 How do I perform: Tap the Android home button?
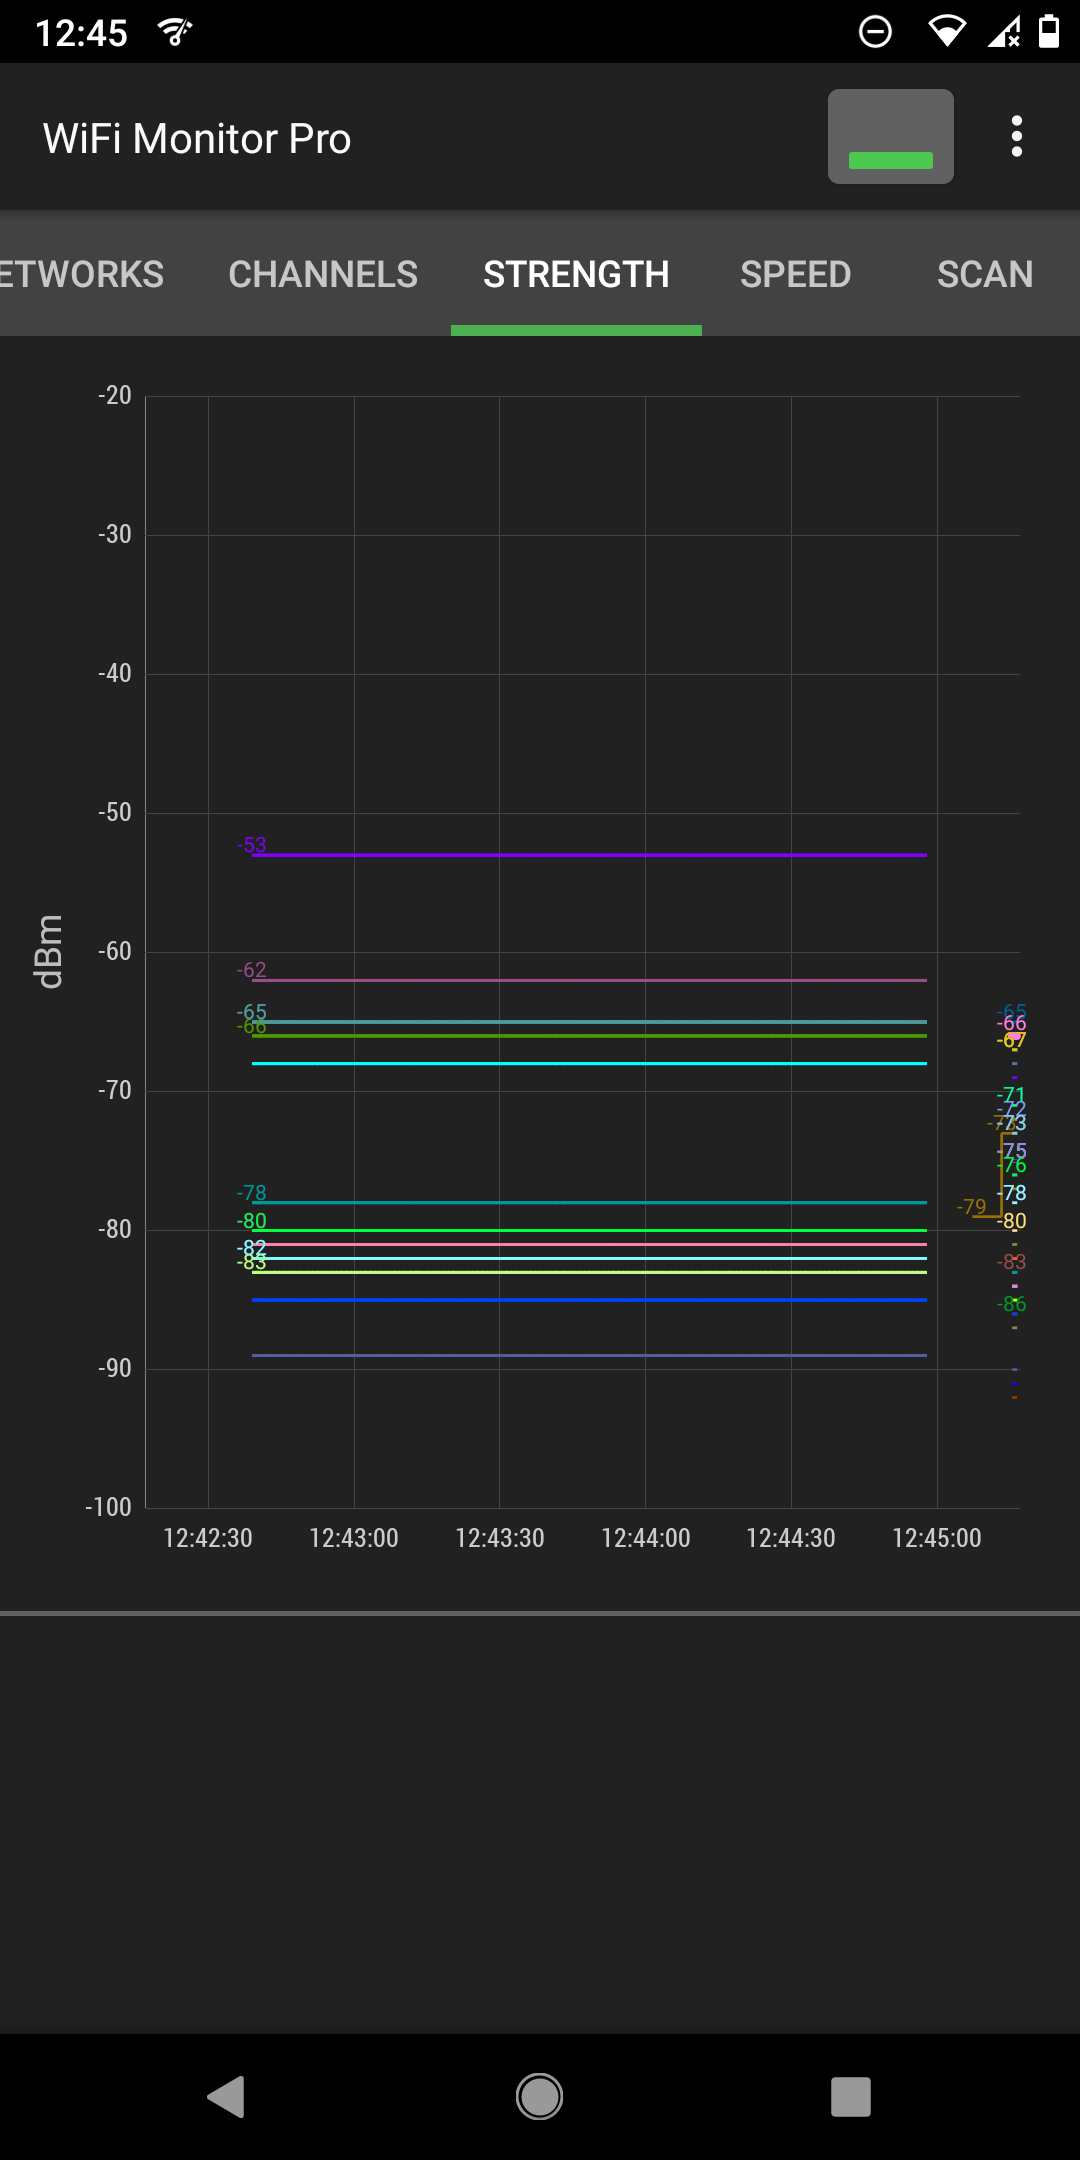coord(540,2096)
